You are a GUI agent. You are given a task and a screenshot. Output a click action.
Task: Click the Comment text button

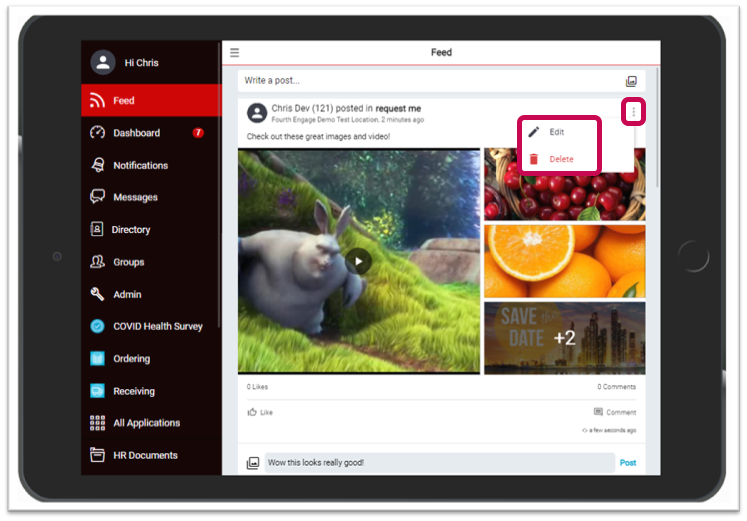click(x=621, y=412)
